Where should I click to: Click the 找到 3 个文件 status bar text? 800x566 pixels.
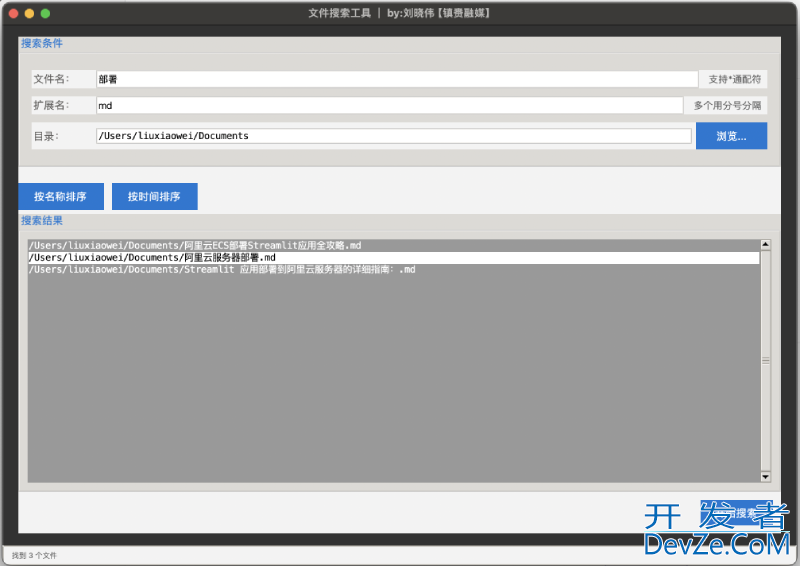(34, 555)
